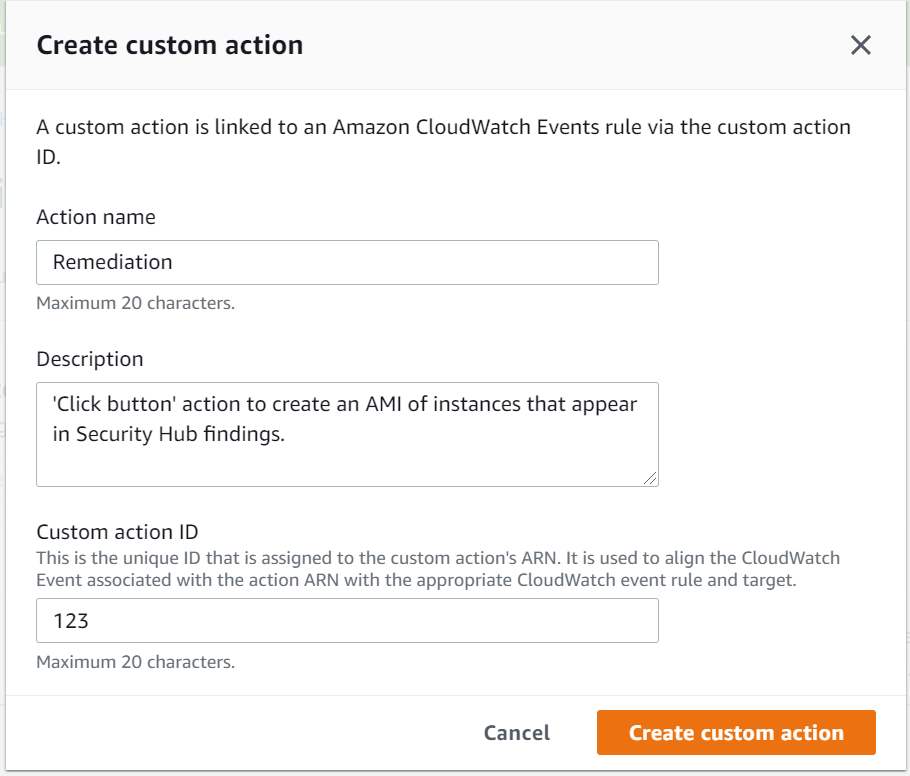Click the Create custom action button
The height and width of the screenshot is (776, 910).
coord(736,733)
